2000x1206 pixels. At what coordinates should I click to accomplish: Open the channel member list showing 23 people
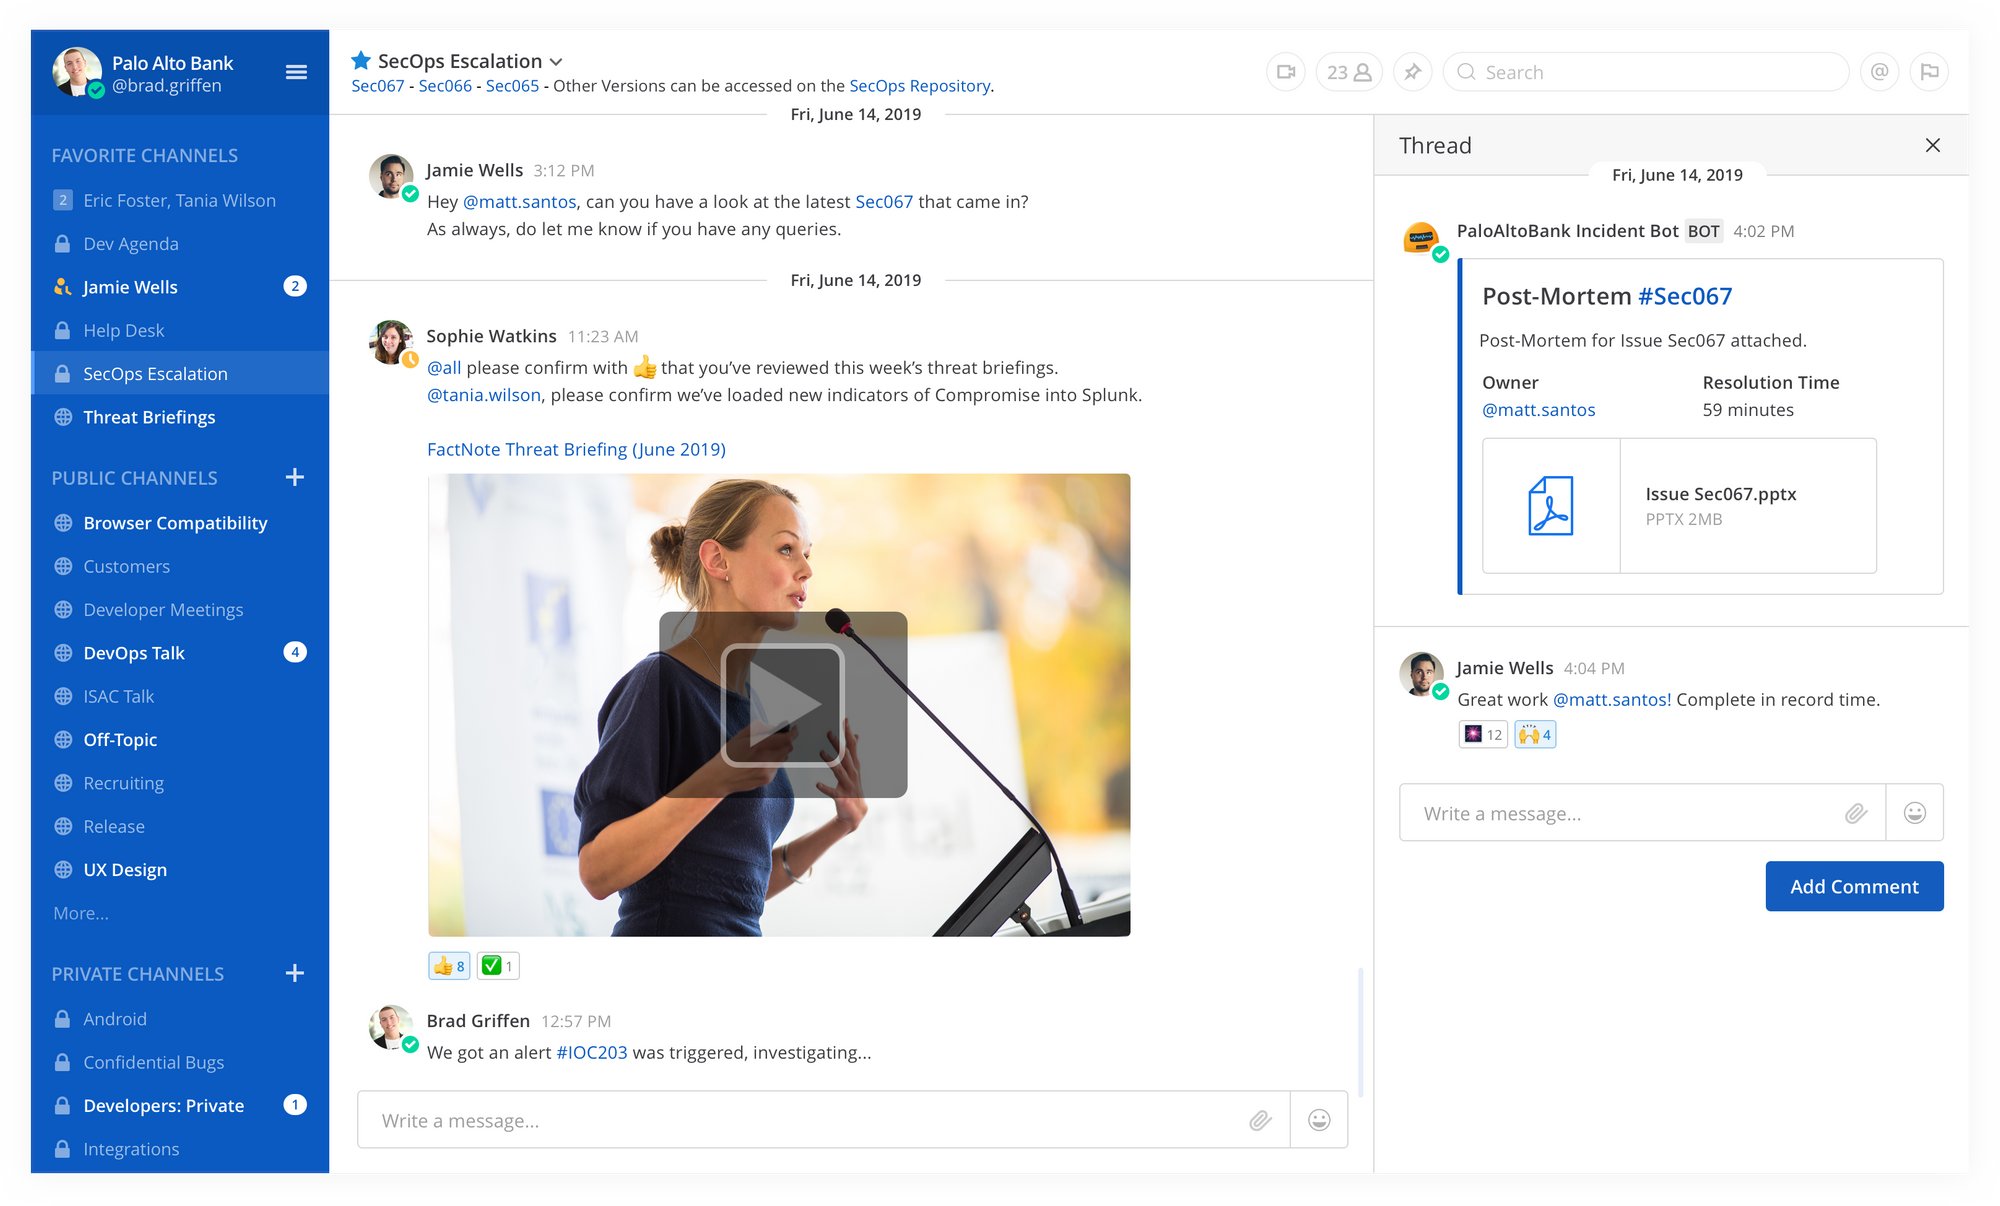click(x=1348, y=71)
